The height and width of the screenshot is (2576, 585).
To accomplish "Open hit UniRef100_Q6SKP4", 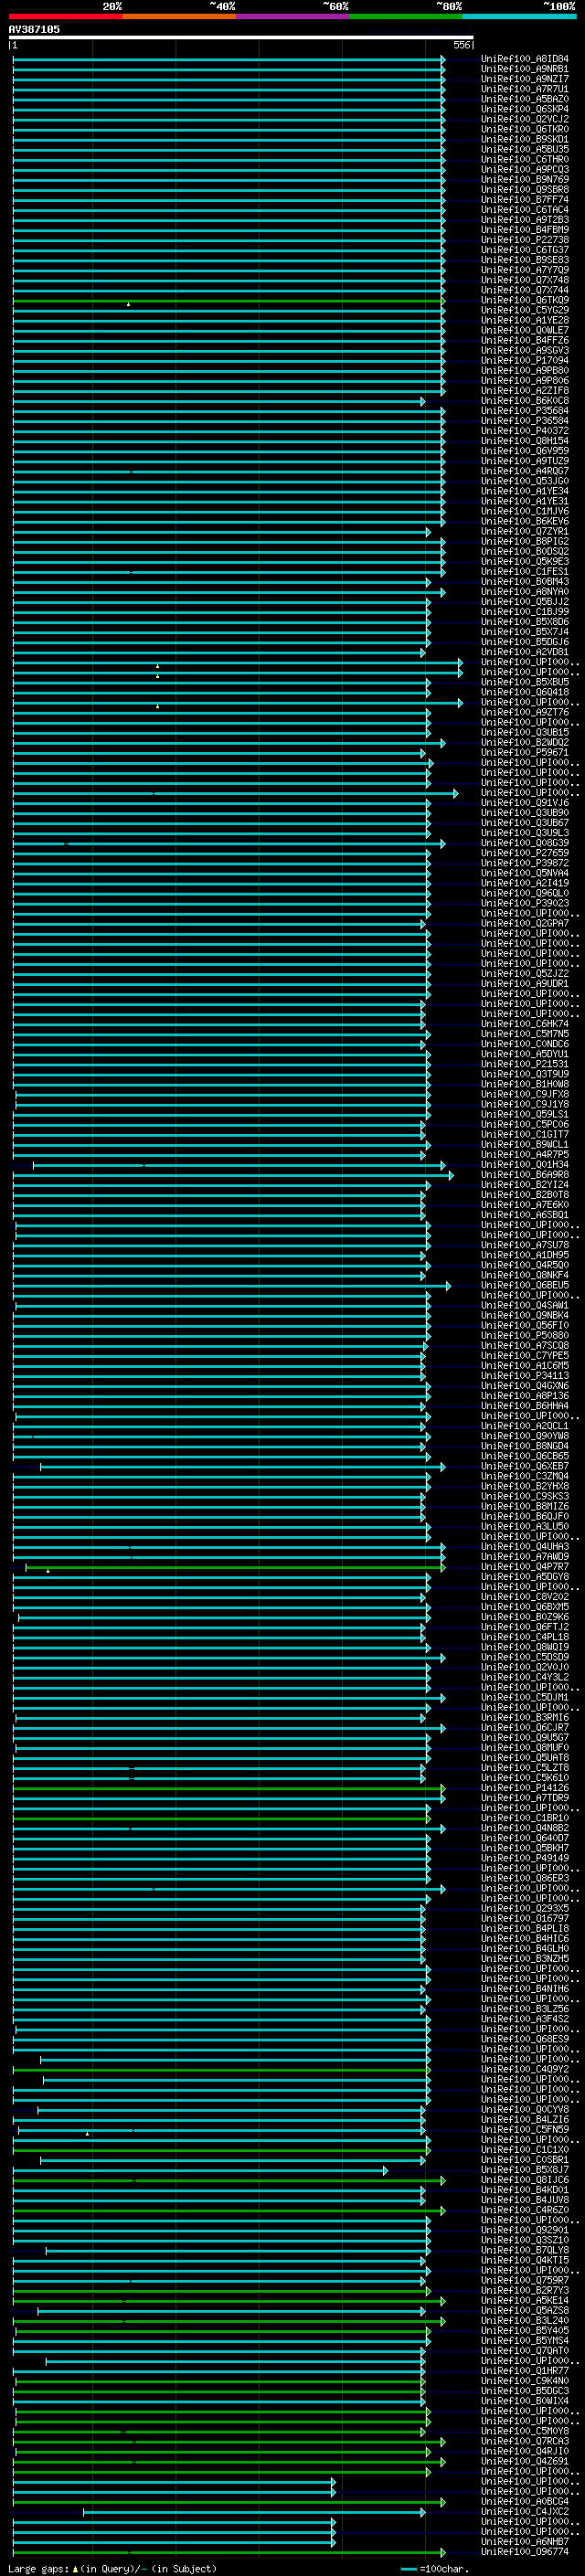I will 524,109.
